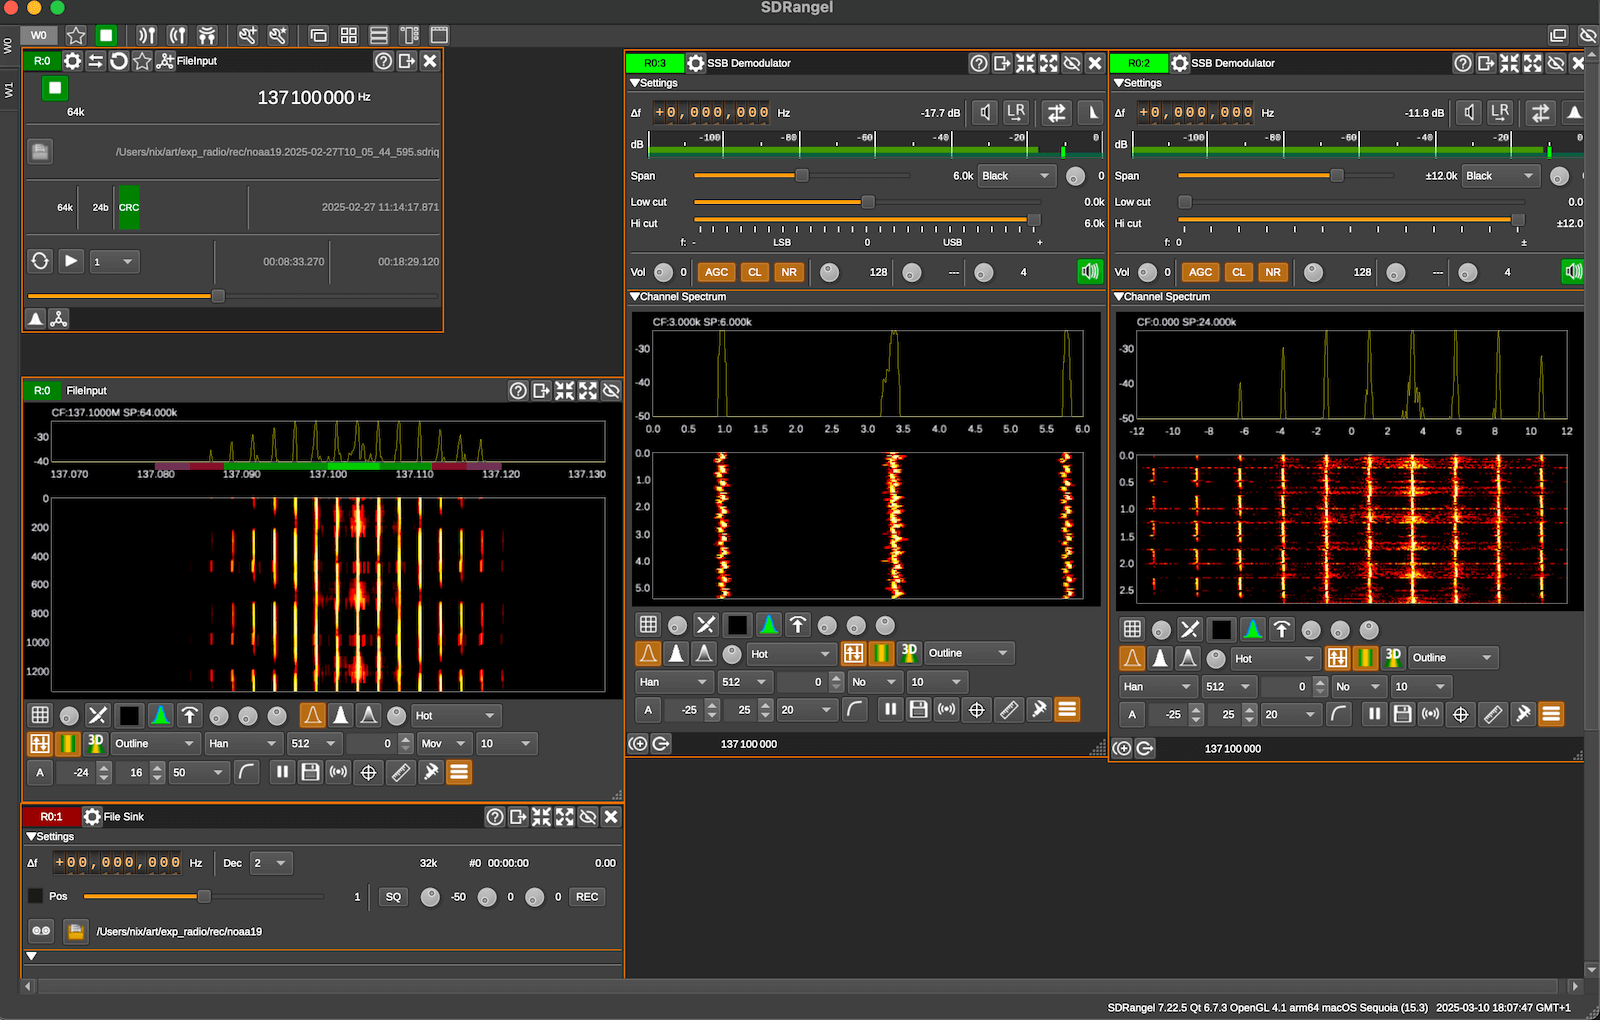The height and width of the screenshot is (1020, 1600).
Task: Open FileInput device settings gear
Action: coord(72,61)
